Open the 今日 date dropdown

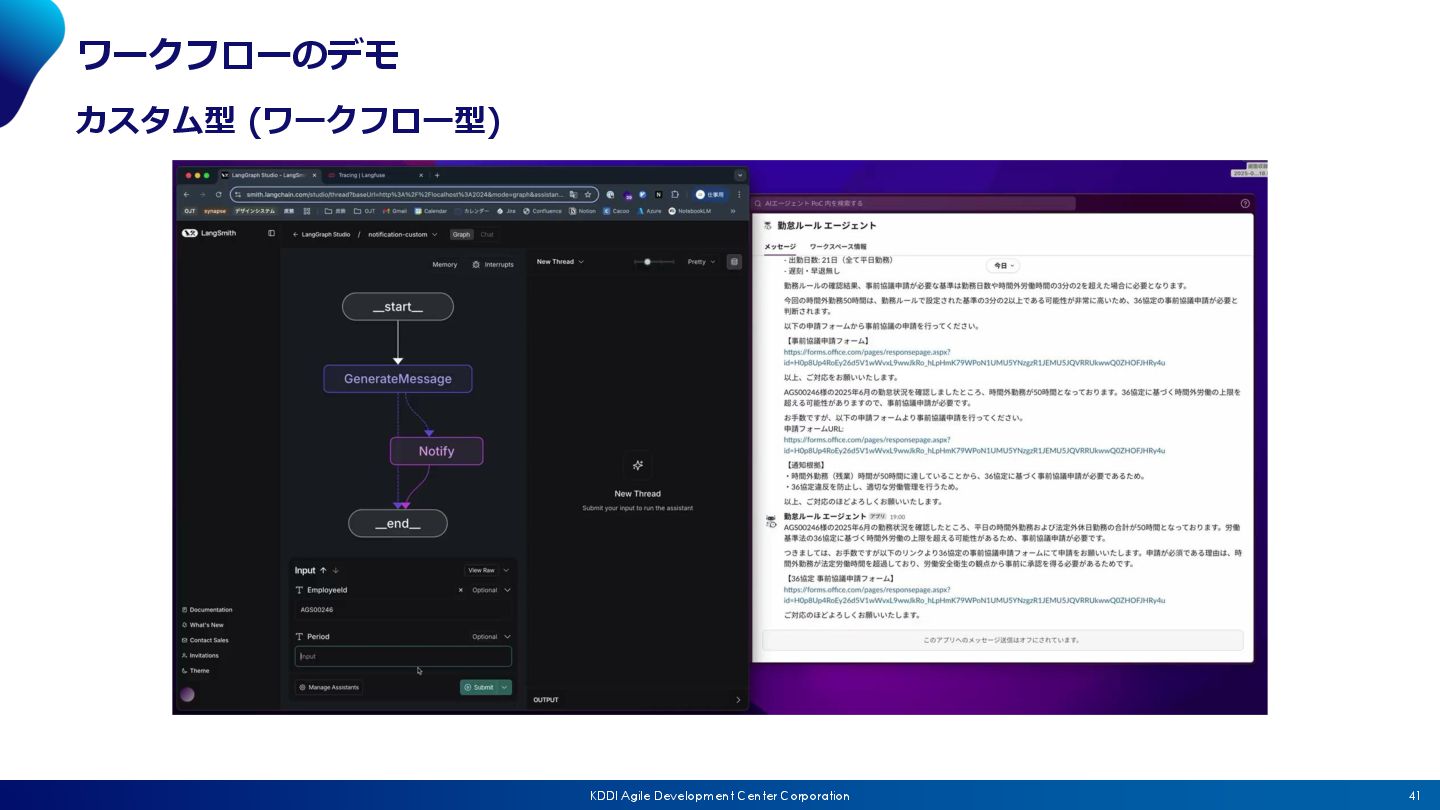pos(1003,266)
